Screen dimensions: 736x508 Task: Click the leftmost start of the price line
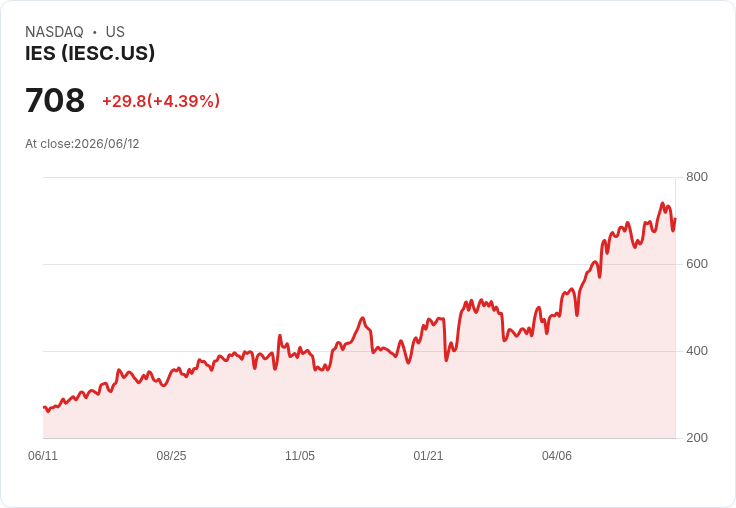[x=44, y=408]
